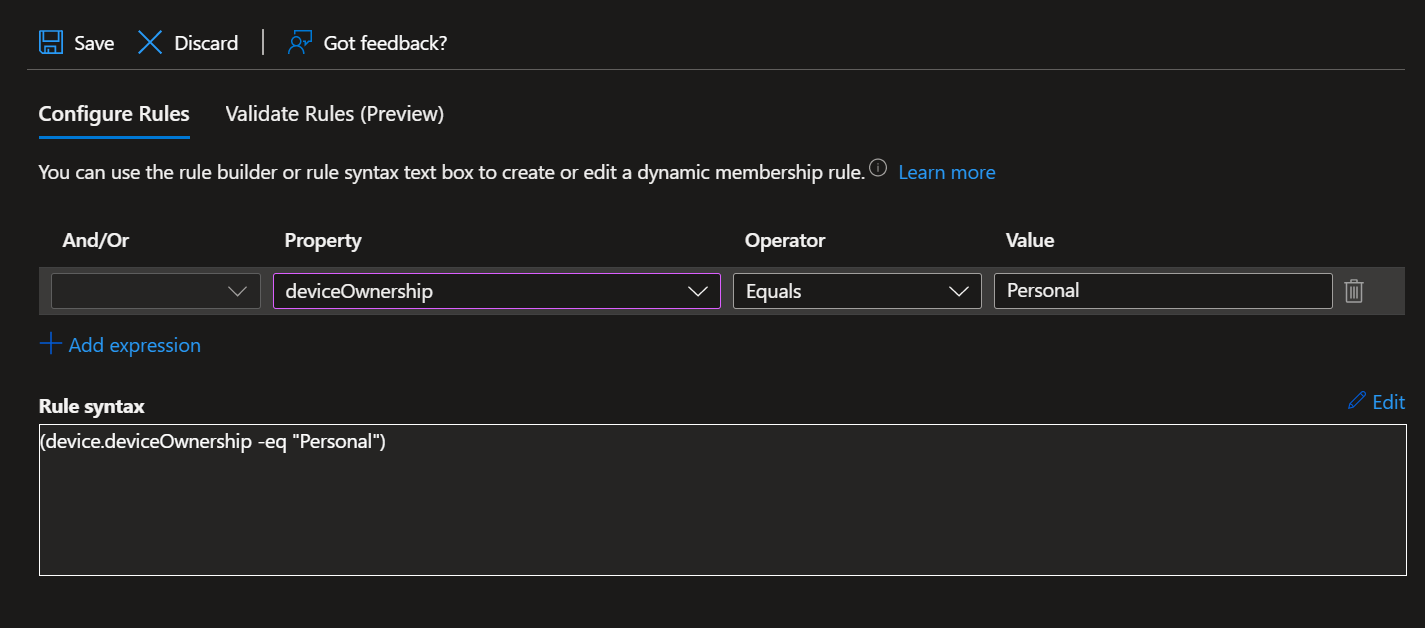Select the Got feedback icon

pos(297,42)
